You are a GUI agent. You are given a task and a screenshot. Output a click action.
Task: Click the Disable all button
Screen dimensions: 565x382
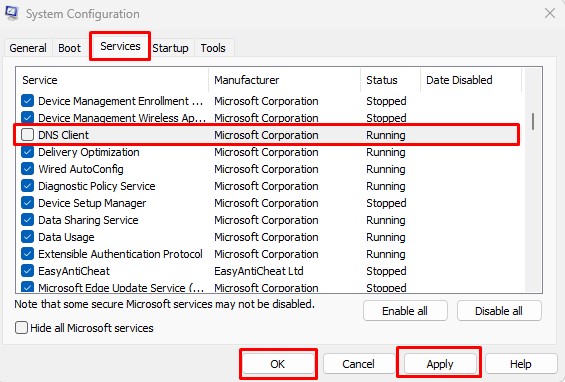[x=499, y=311]
